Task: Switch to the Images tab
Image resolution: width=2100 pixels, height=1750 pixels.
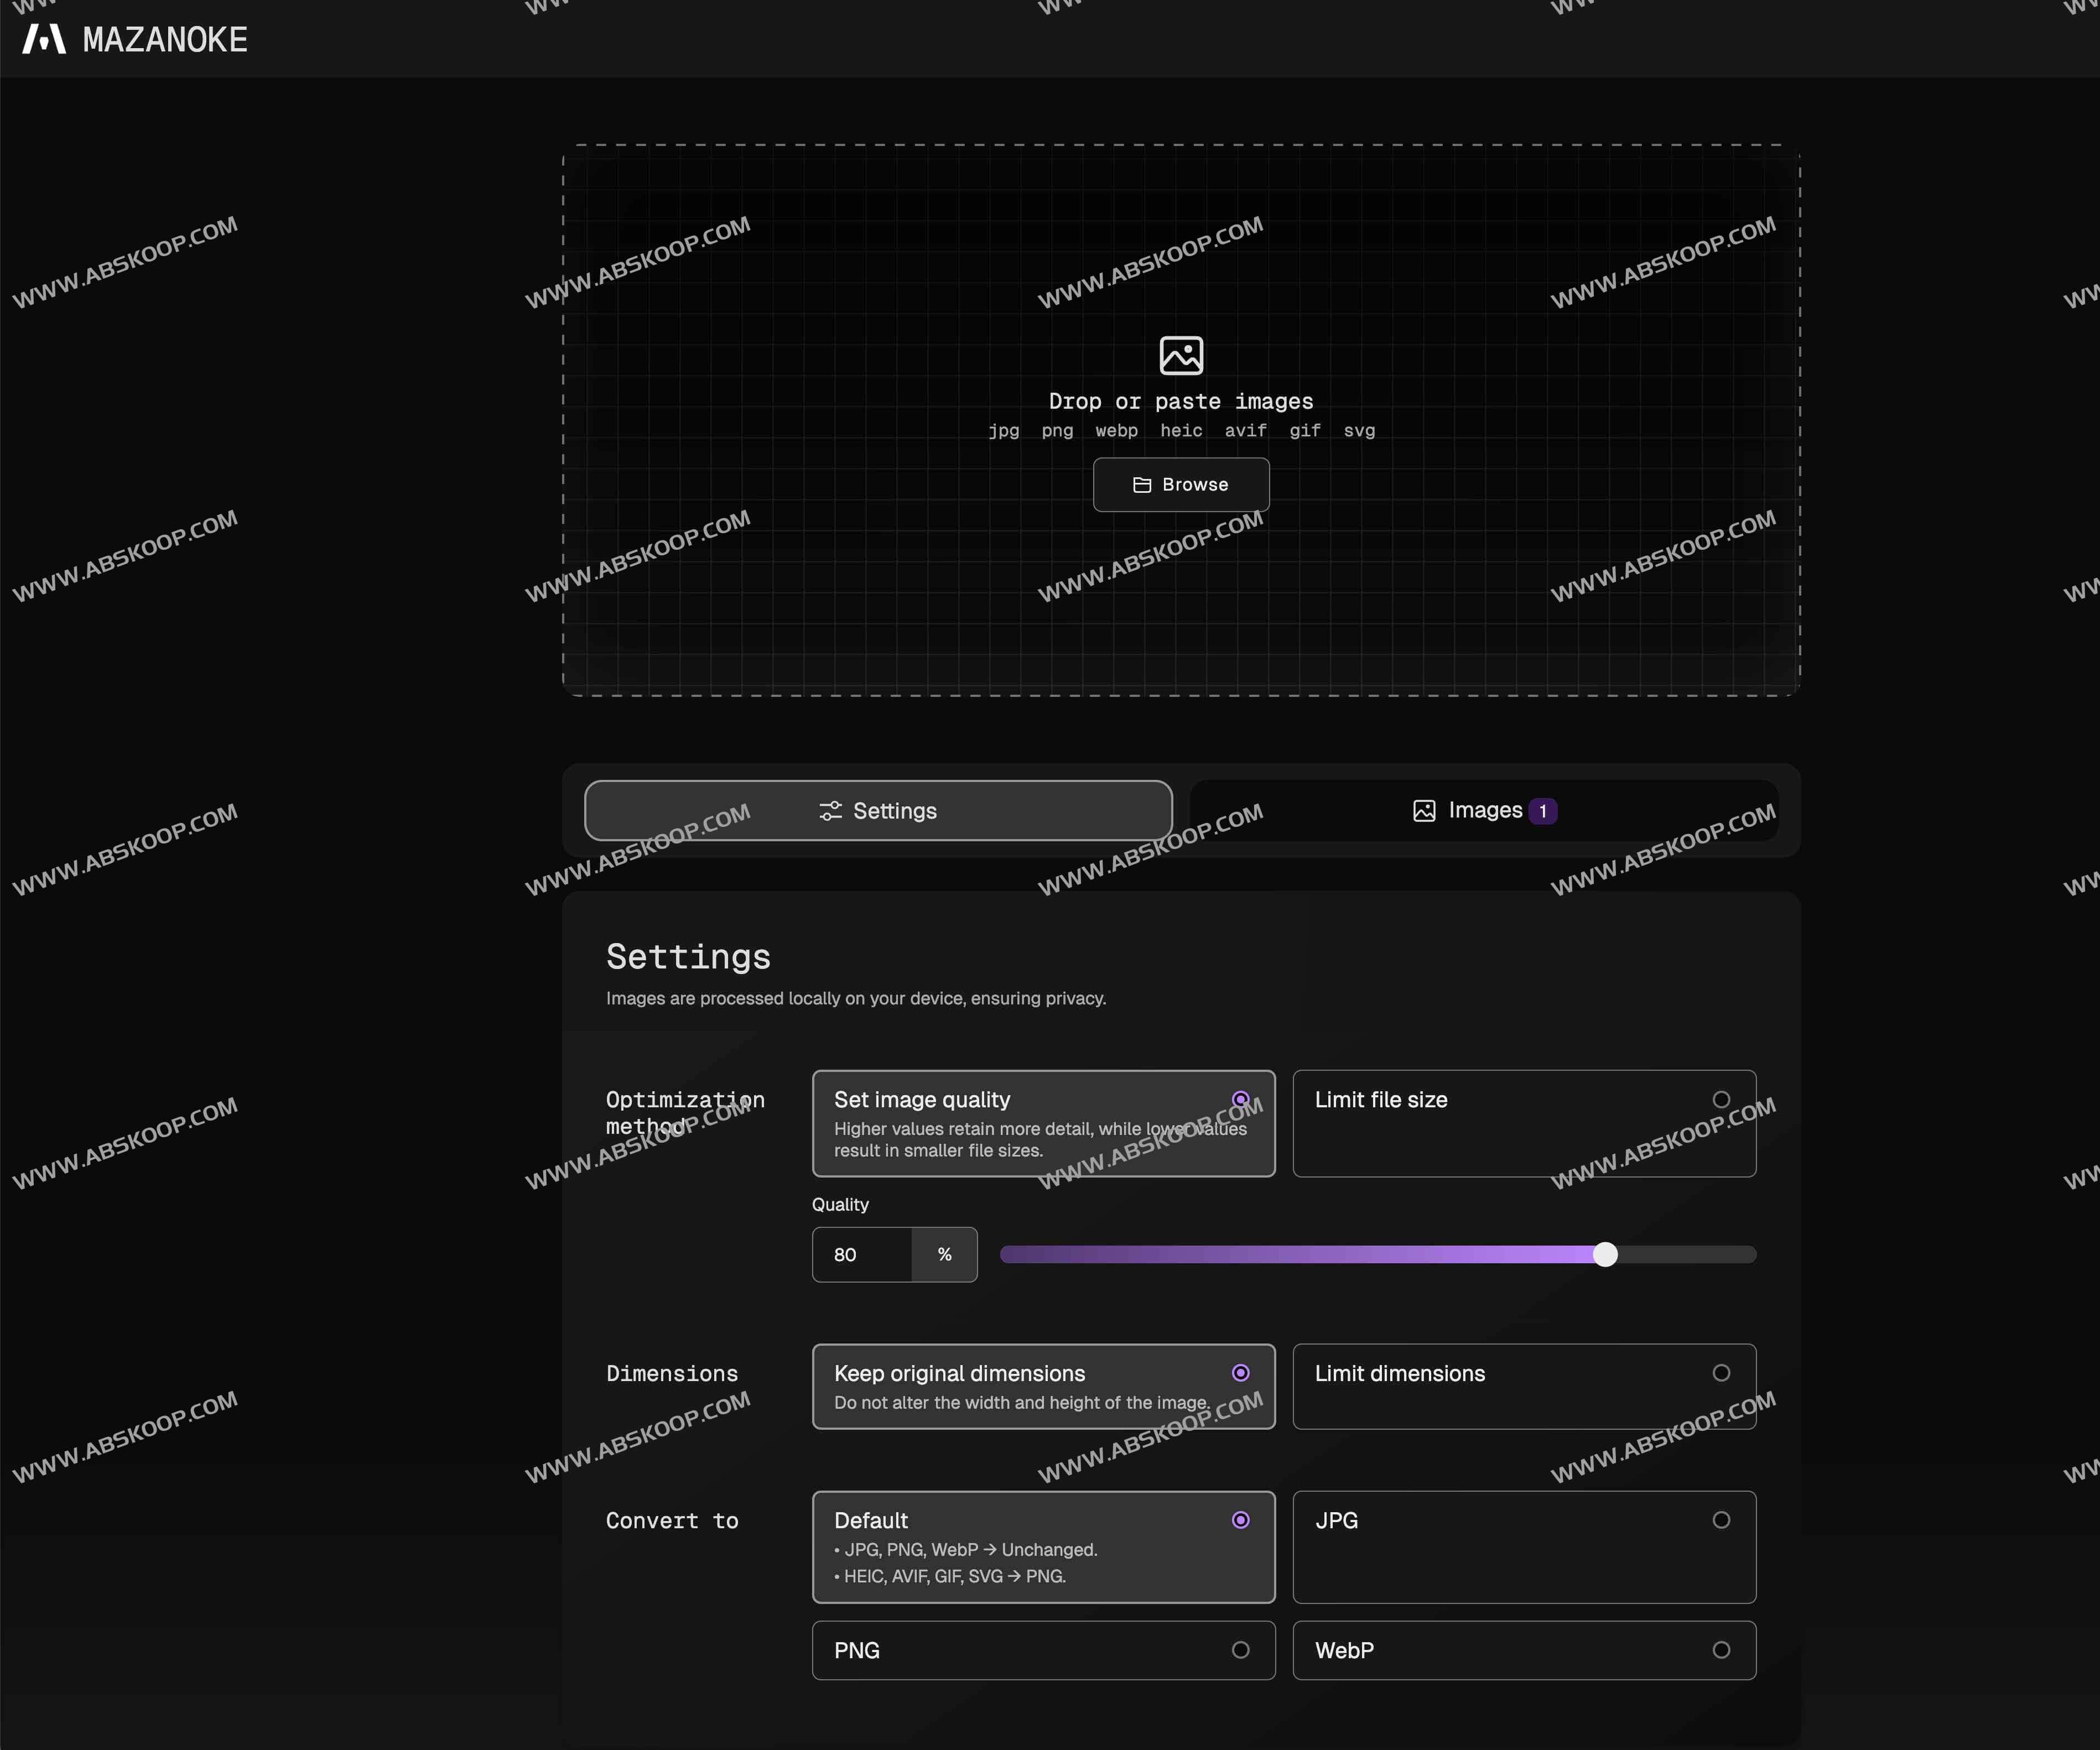Action: [x=1484, y=811]
